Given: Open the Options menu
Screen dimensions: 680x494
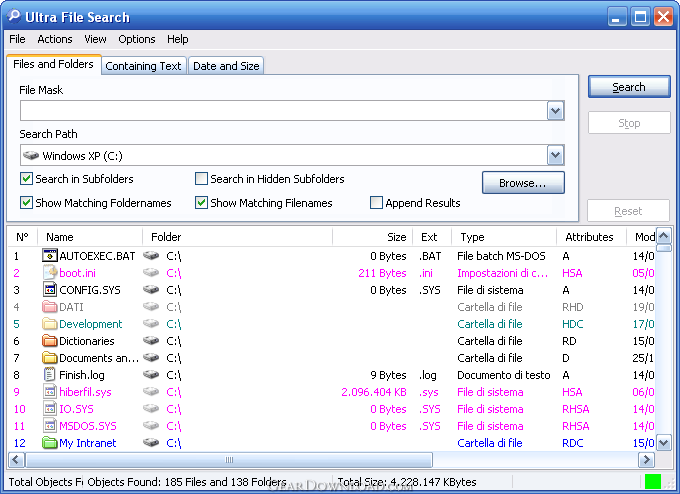Looking at the screenshot, I should tap(137, 39).
